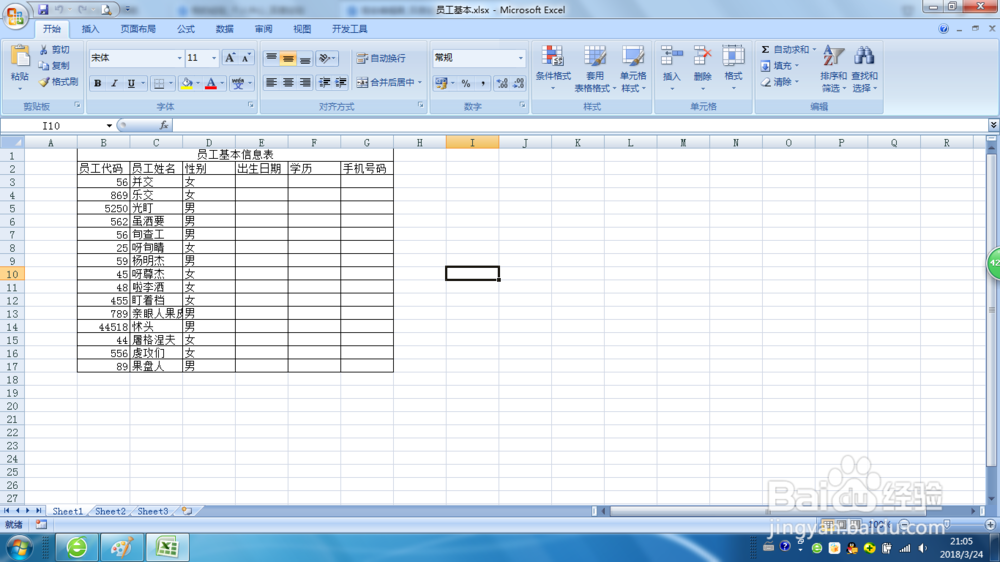Apply the red font color A

pos(210,84)
